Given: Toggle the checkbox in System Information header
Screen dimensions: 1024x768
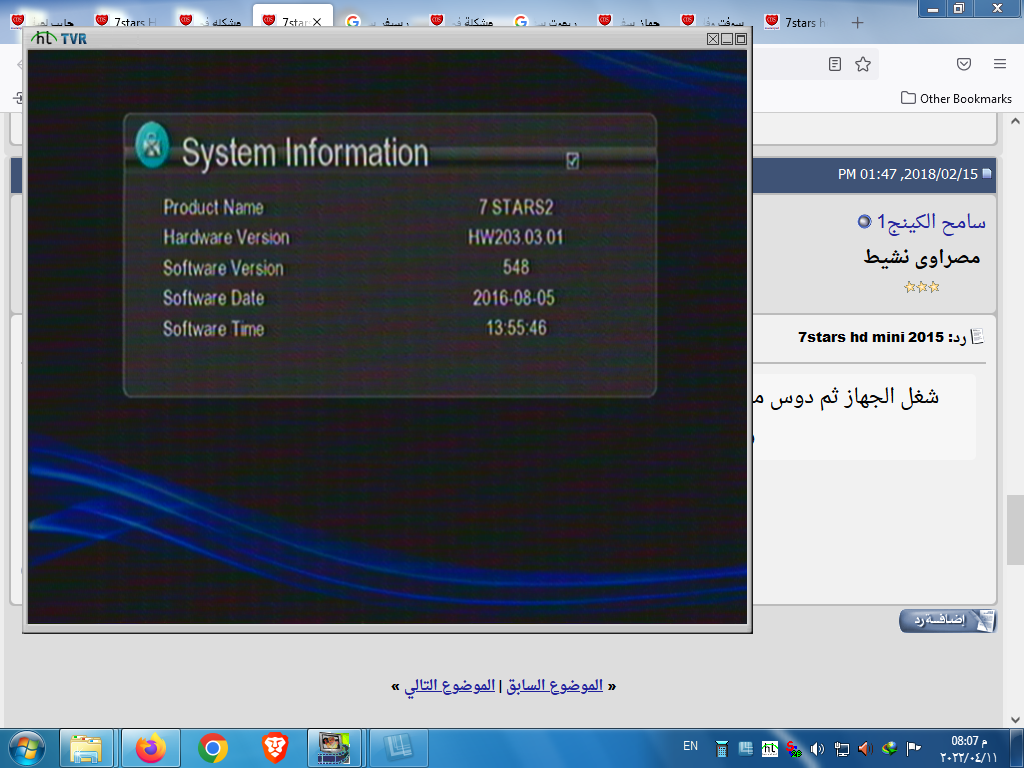Looking at the screenshot, I should click(572, 161).
